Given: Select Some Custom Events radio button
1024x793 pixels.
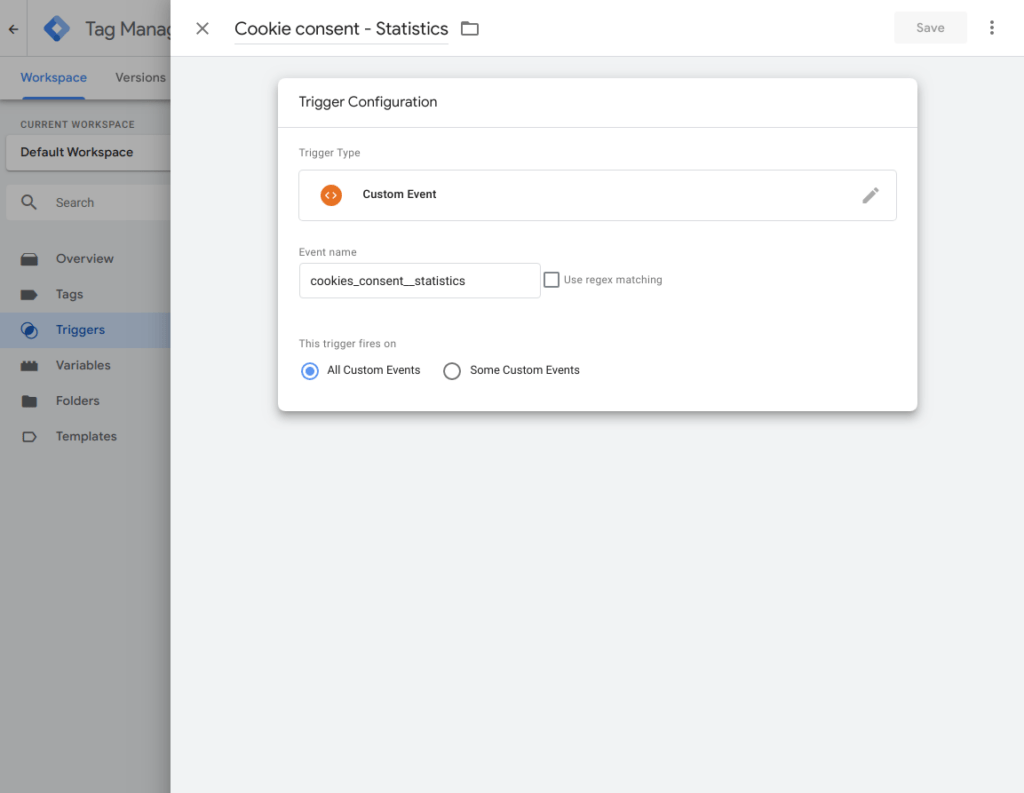Looking at the screenshot, I should point(452,371).
